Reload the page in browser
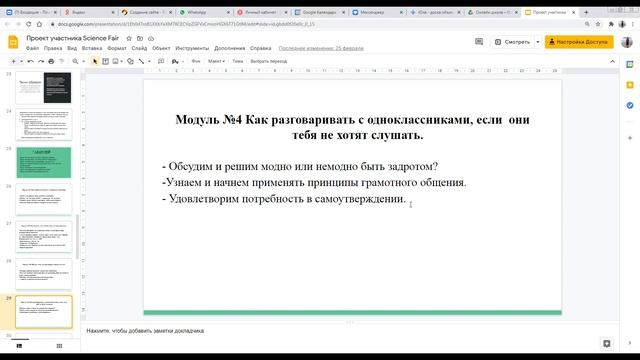This screenshot has width=640, height=360. click(x=29, y=24)
